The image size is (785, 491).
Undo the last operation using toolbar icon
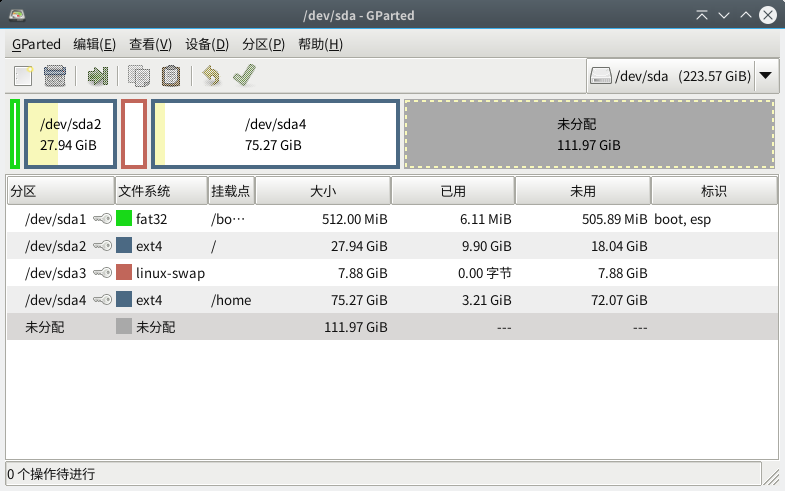tap(211, 76)
